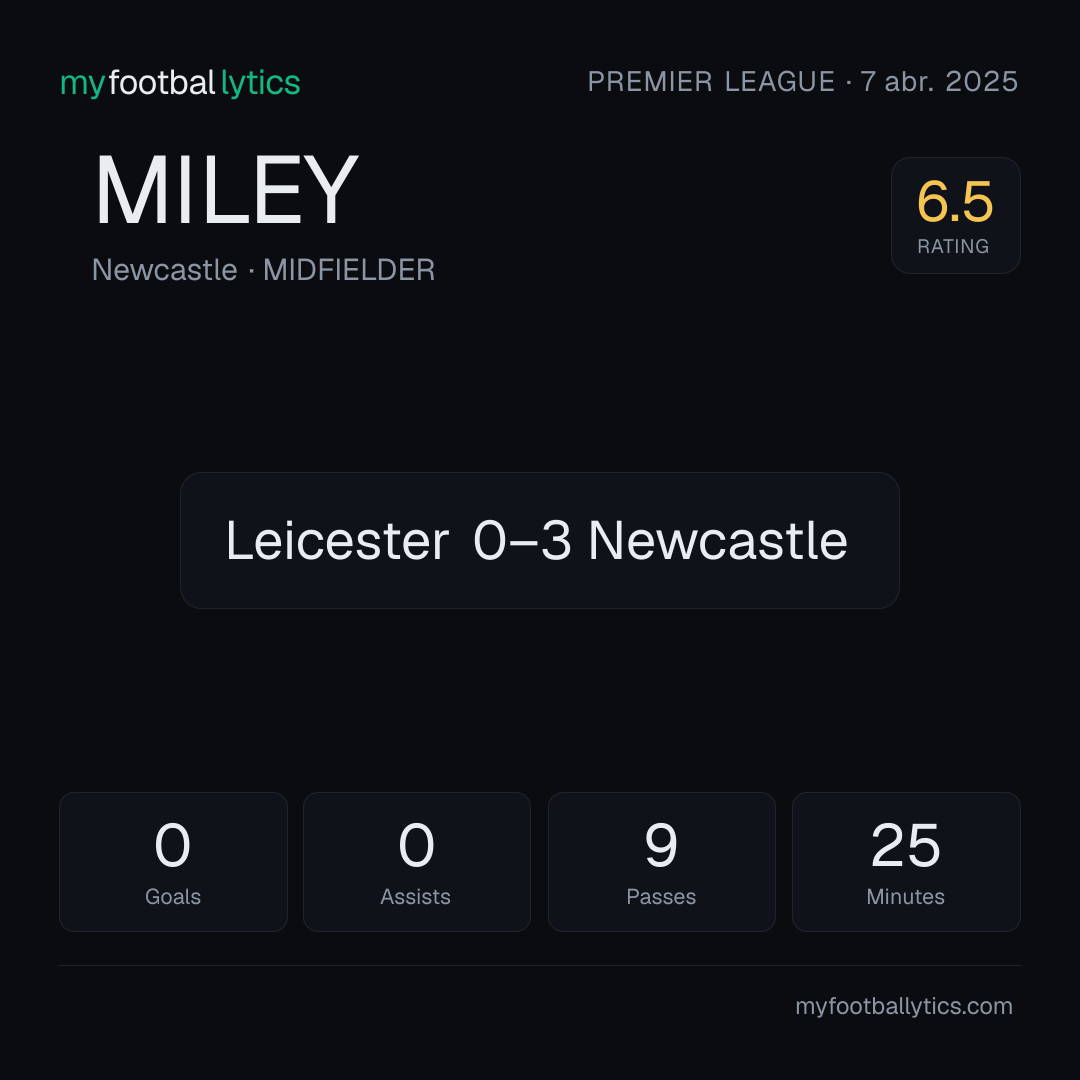This screenshot has width=1080, height=1080.
Task: Click the green 'my' part of logo
Action: (83, 85)
